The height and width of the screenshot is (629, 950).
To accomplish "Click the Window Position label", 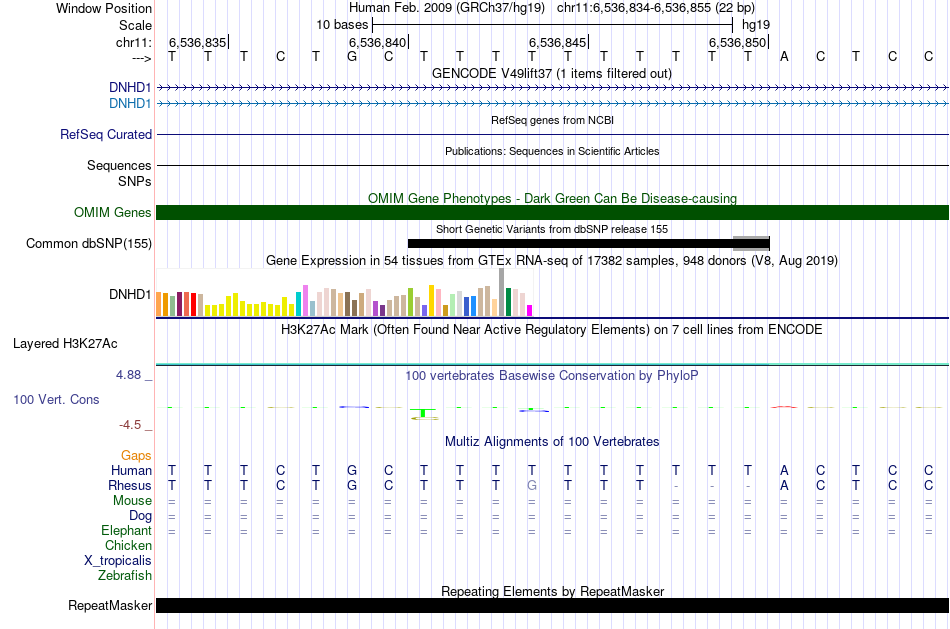I will (104, 8).
